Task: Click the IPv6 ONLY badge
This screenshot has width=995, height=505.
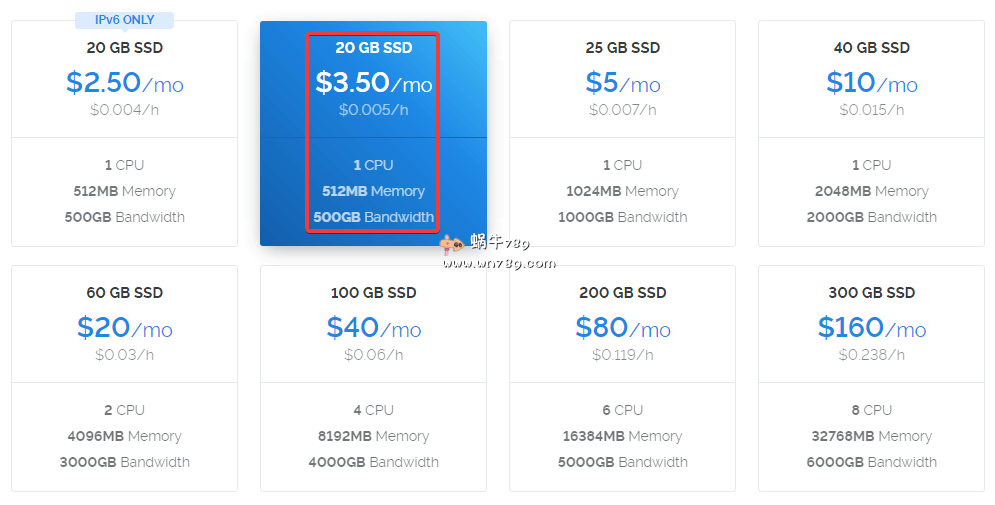Action: click(124, 20)
